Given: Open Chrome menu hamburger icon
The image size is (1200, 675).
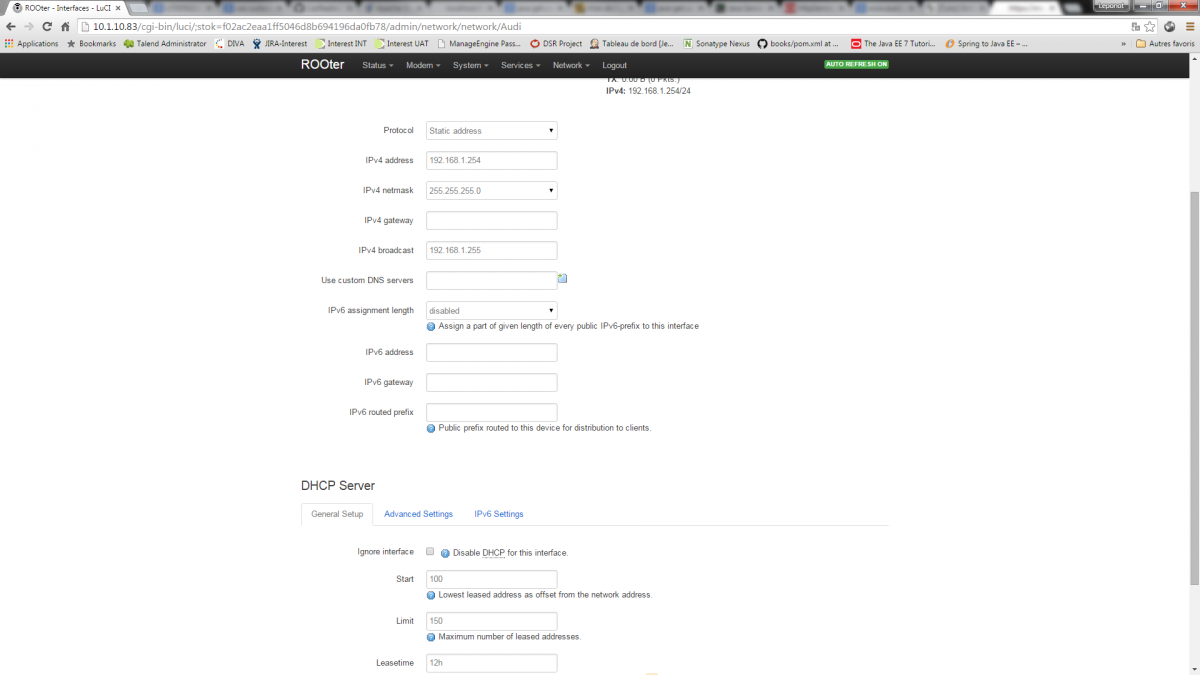Looking at the screenshot, I should [1186, 27].
